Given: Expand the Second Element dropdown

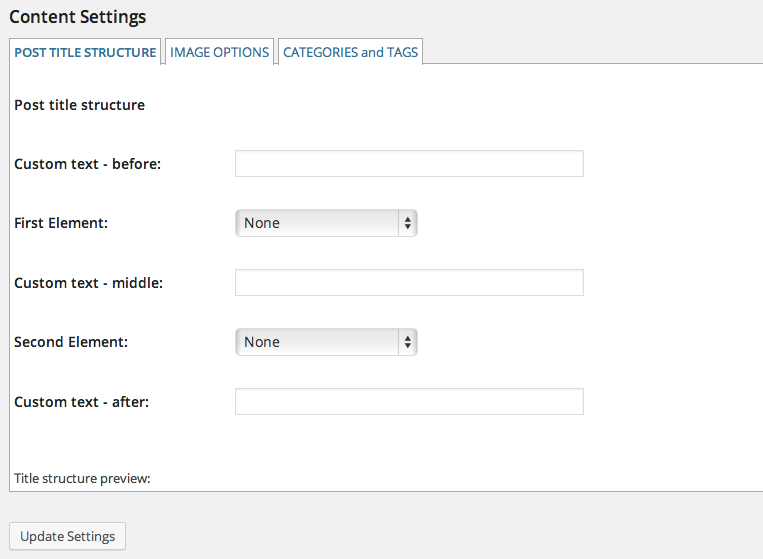Looking at the screenshot, I should tap(326, 342).
